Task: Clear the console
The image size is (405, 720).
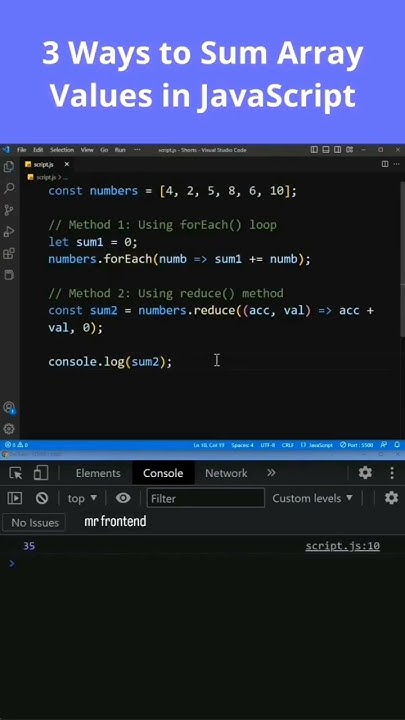Action: click(x=42, y=498)
